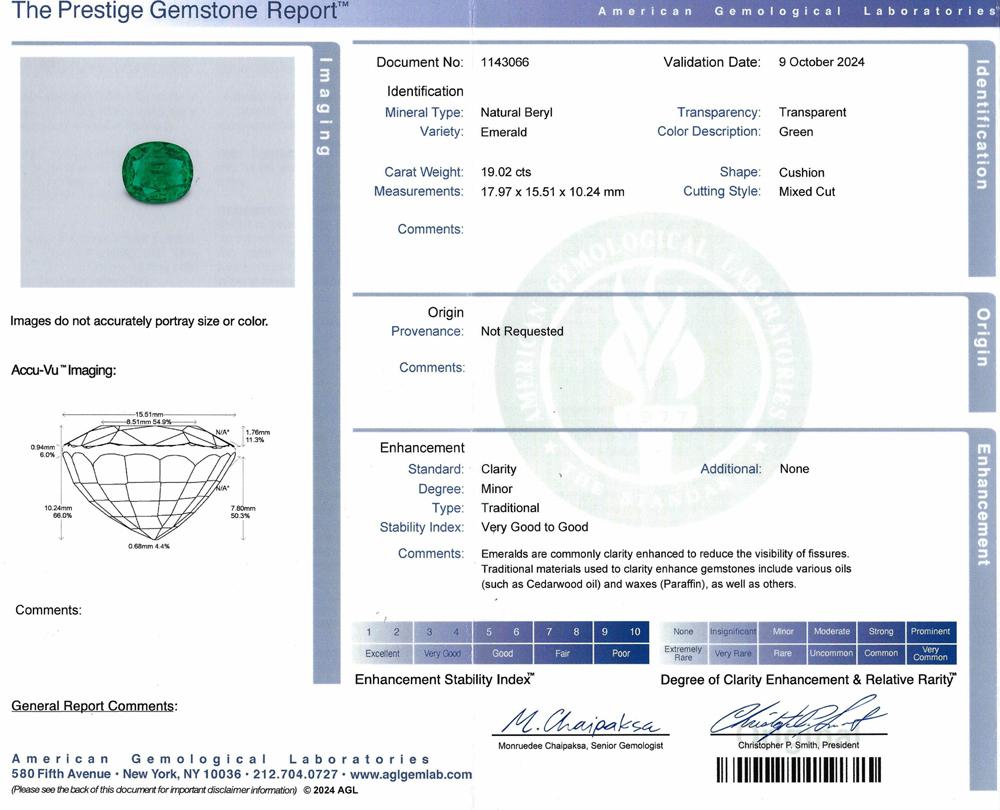The height and width of the screenshot is (810, 1000).
Task: Click The Prestige Gemstone Report title
Action: click(x=180, y=10)
